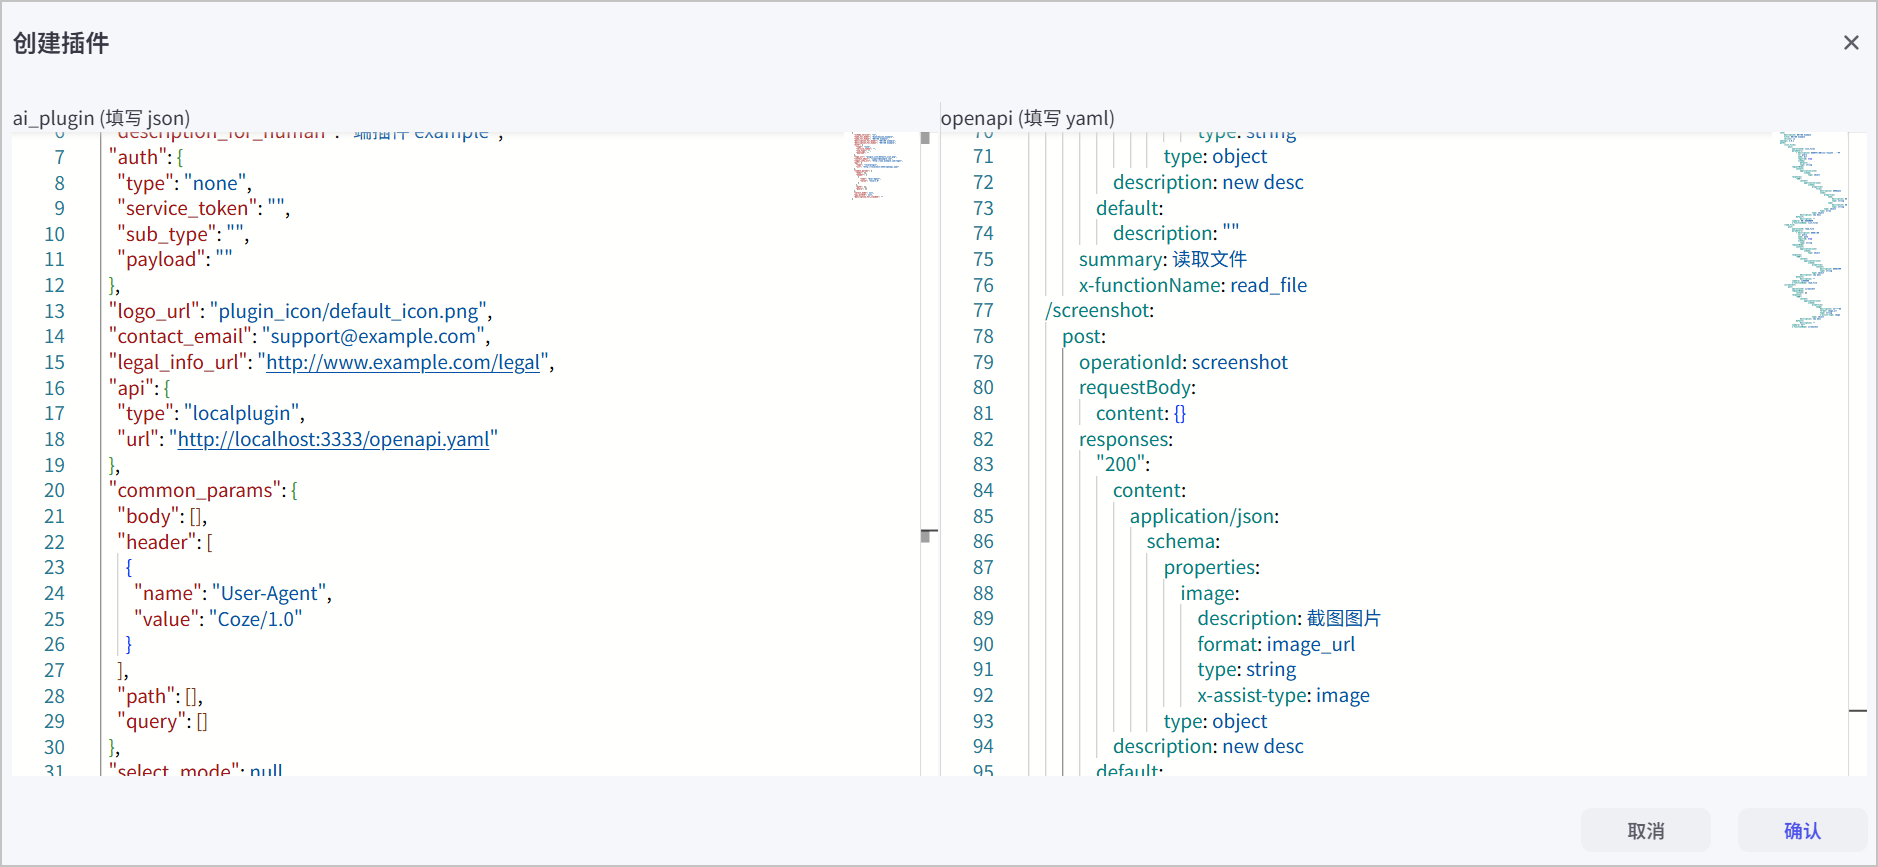Click the "body": [] line
1878x867 pixels.
click(x=162, y=516)
